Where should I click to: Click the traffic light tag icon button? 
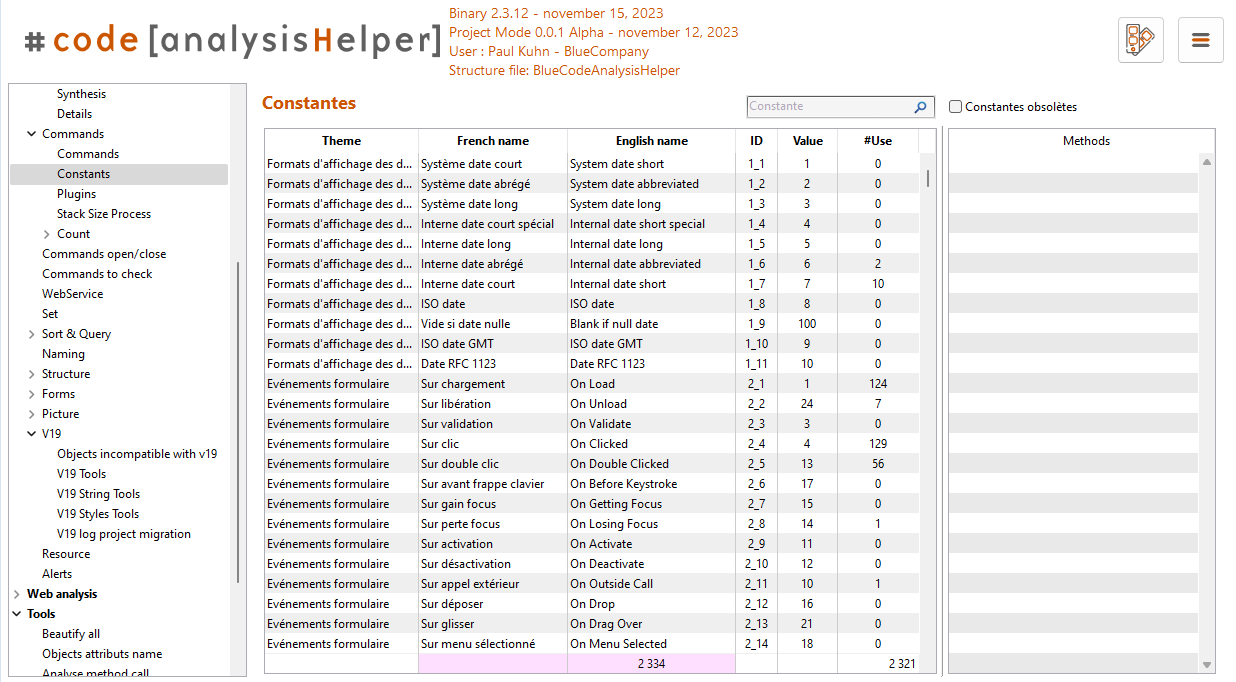tap(1140, 40)
